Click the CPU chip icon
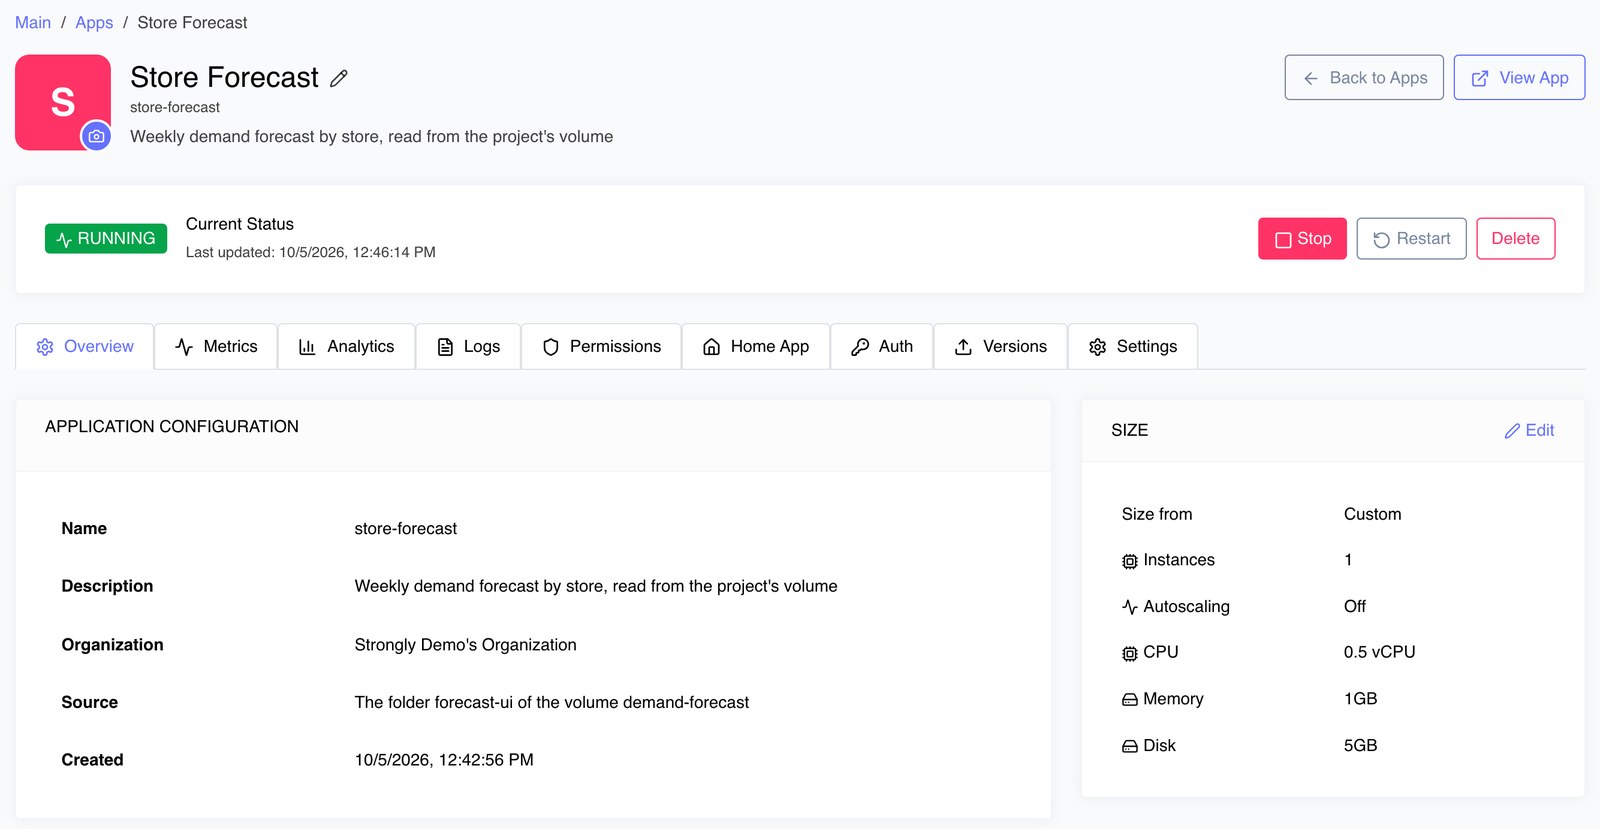 click(x=1130, y=653)
